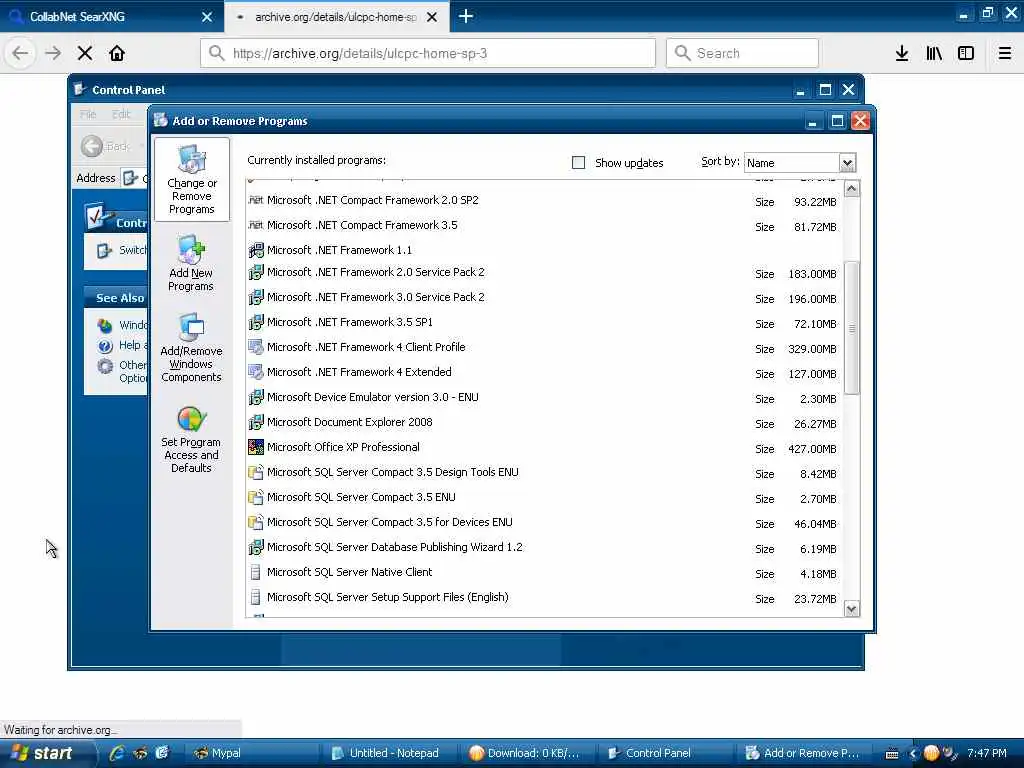
Task: Click icon of SQL Server Database Publishing Wizard
Action: click(x=256, y=547)
